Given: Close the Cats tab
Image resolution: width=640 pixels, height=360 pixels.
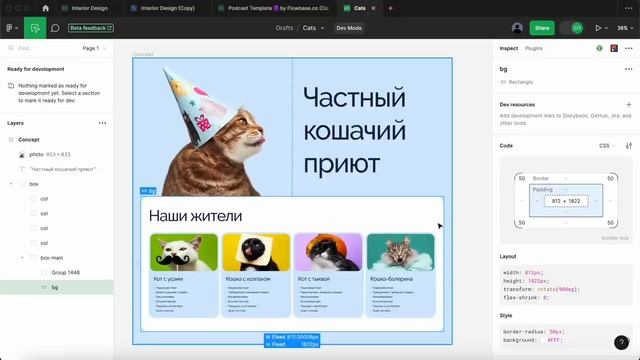Looking at the screenshot, I should coord(373,8).
